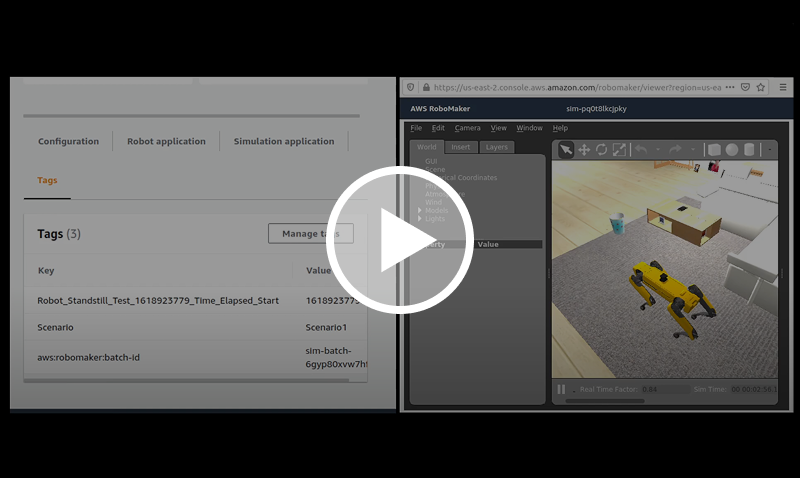Switch to the Insert tab
The image size is (800, 478).
click(x=461, y=147)
